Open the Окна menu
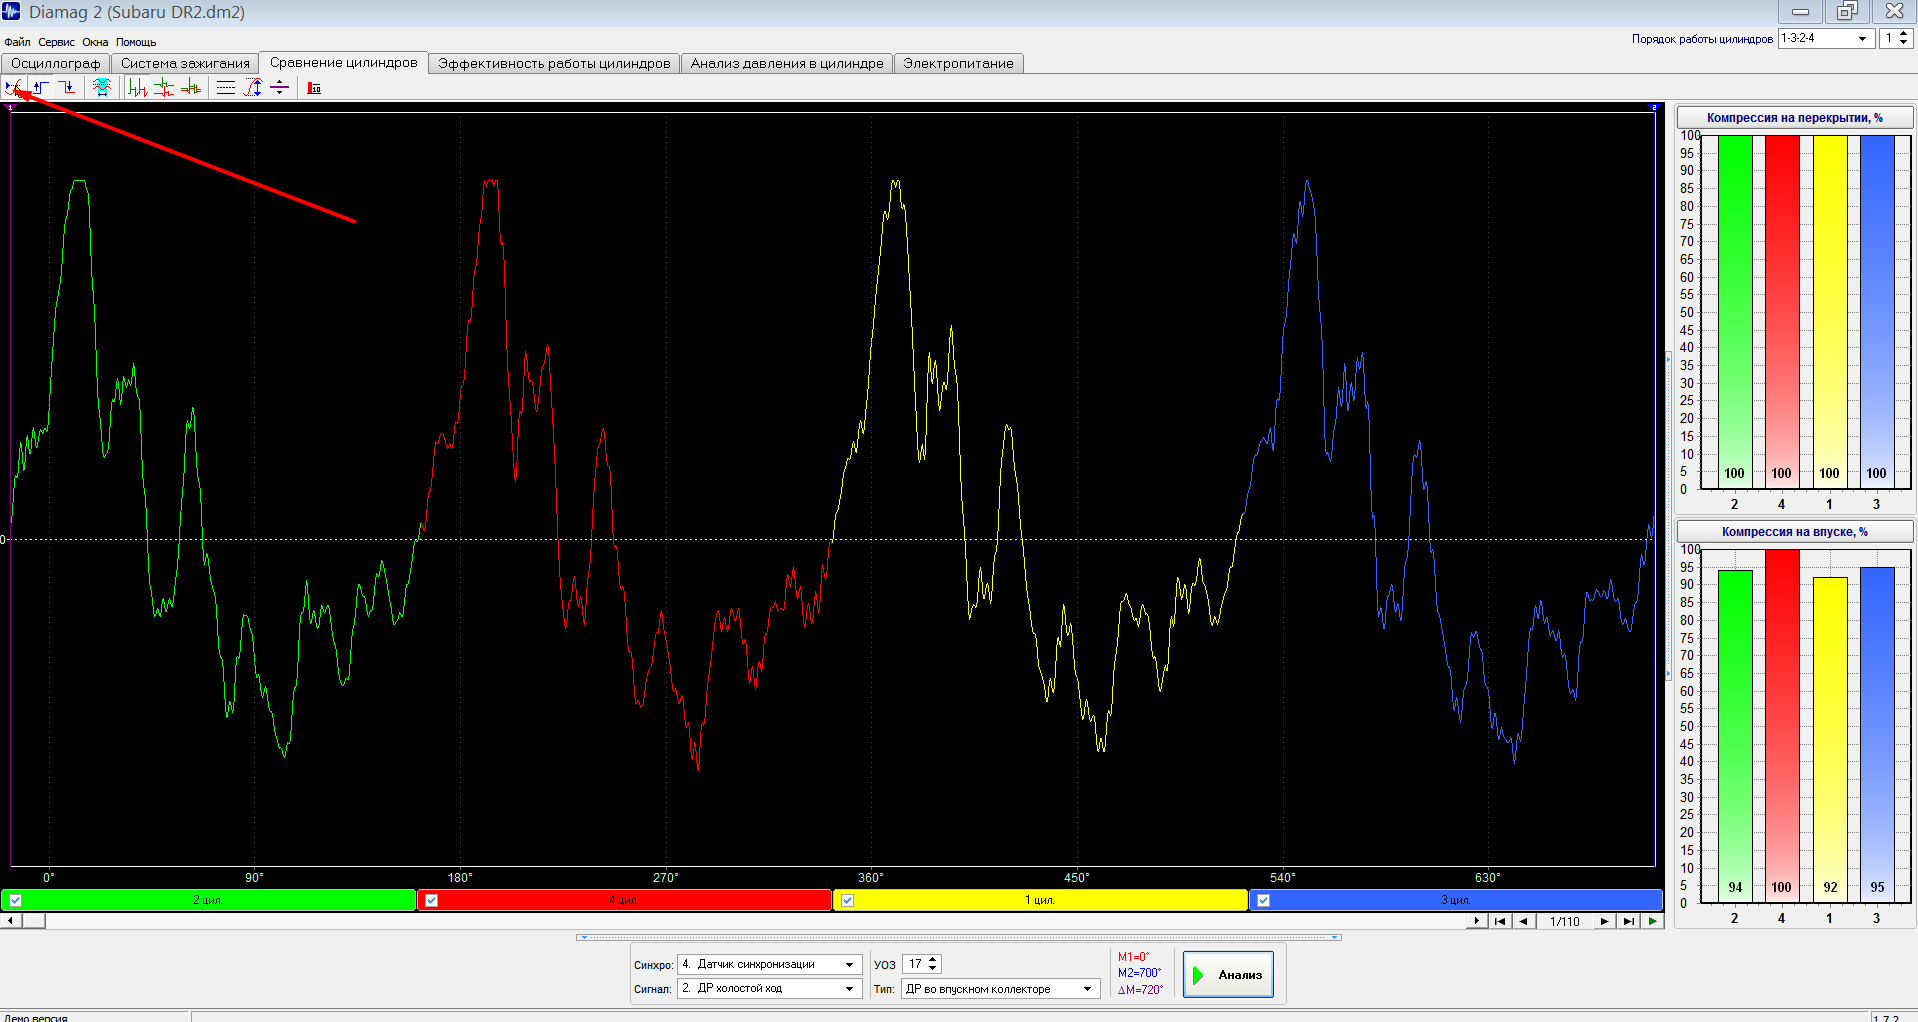This screenshot has height=1022, width=1918. [95, 42]
